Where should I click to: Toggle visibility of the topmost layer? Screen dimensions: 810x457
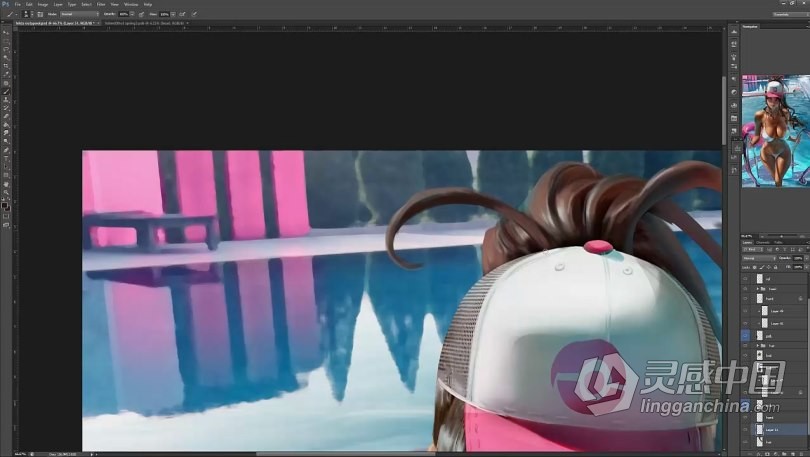click(x=745, y=279)
